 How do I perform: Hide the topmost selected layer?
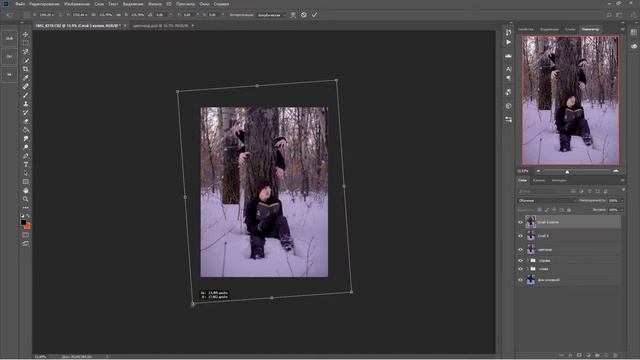click(520, 222)
